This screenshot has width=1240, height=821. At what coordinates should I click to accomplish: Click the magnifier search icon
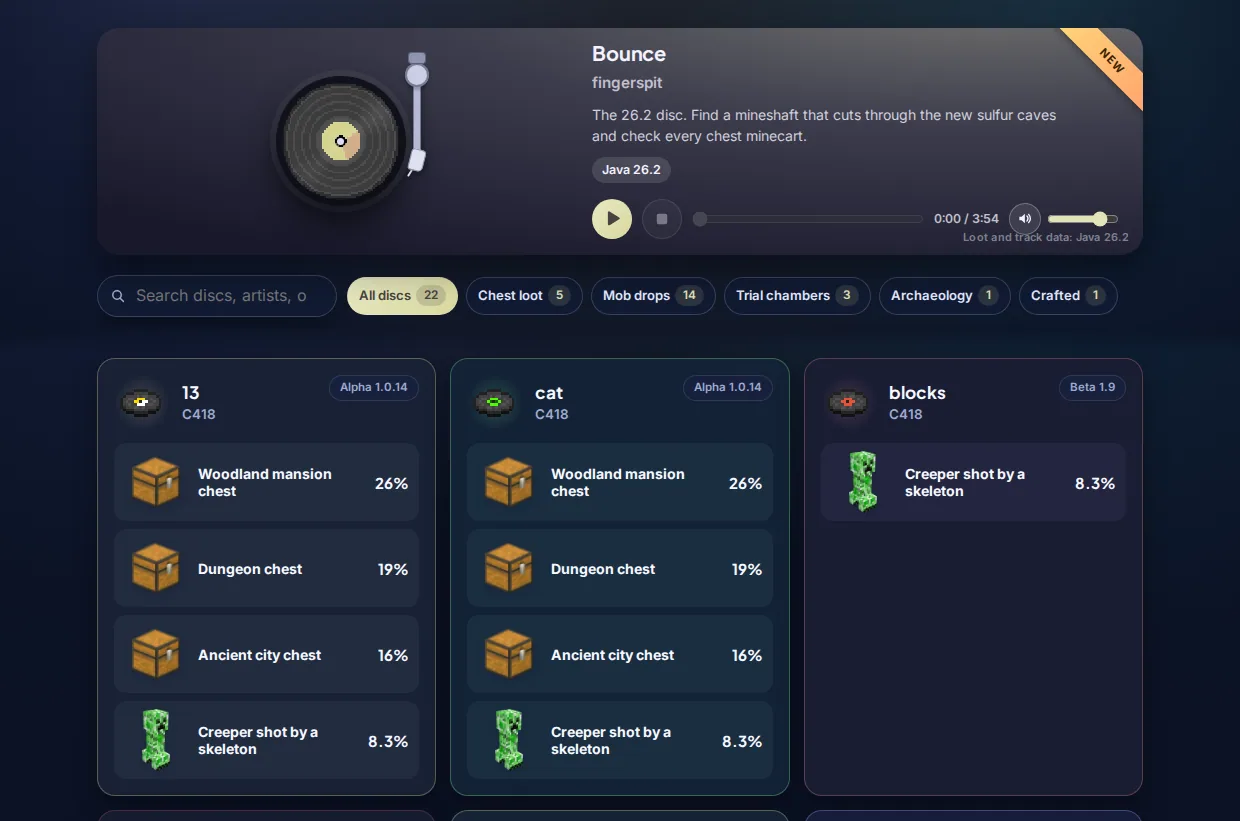point(118,296)
